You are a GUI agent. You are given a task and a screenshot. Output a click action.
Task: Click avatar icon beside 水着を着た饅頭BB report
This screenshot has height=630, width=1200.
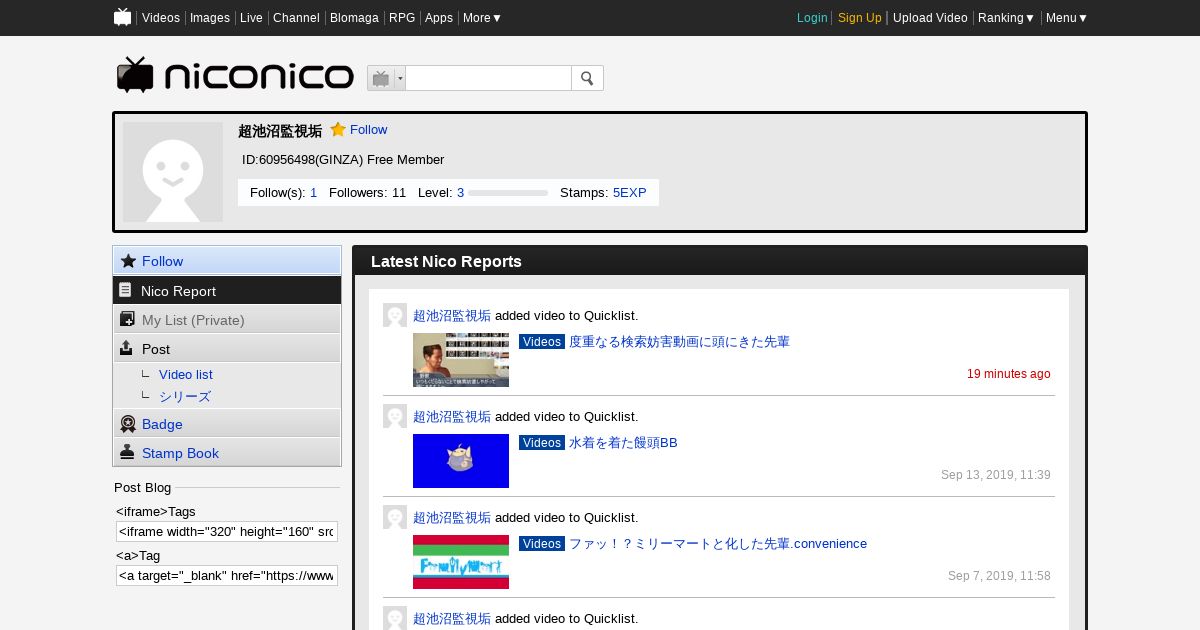coord(395,416)
